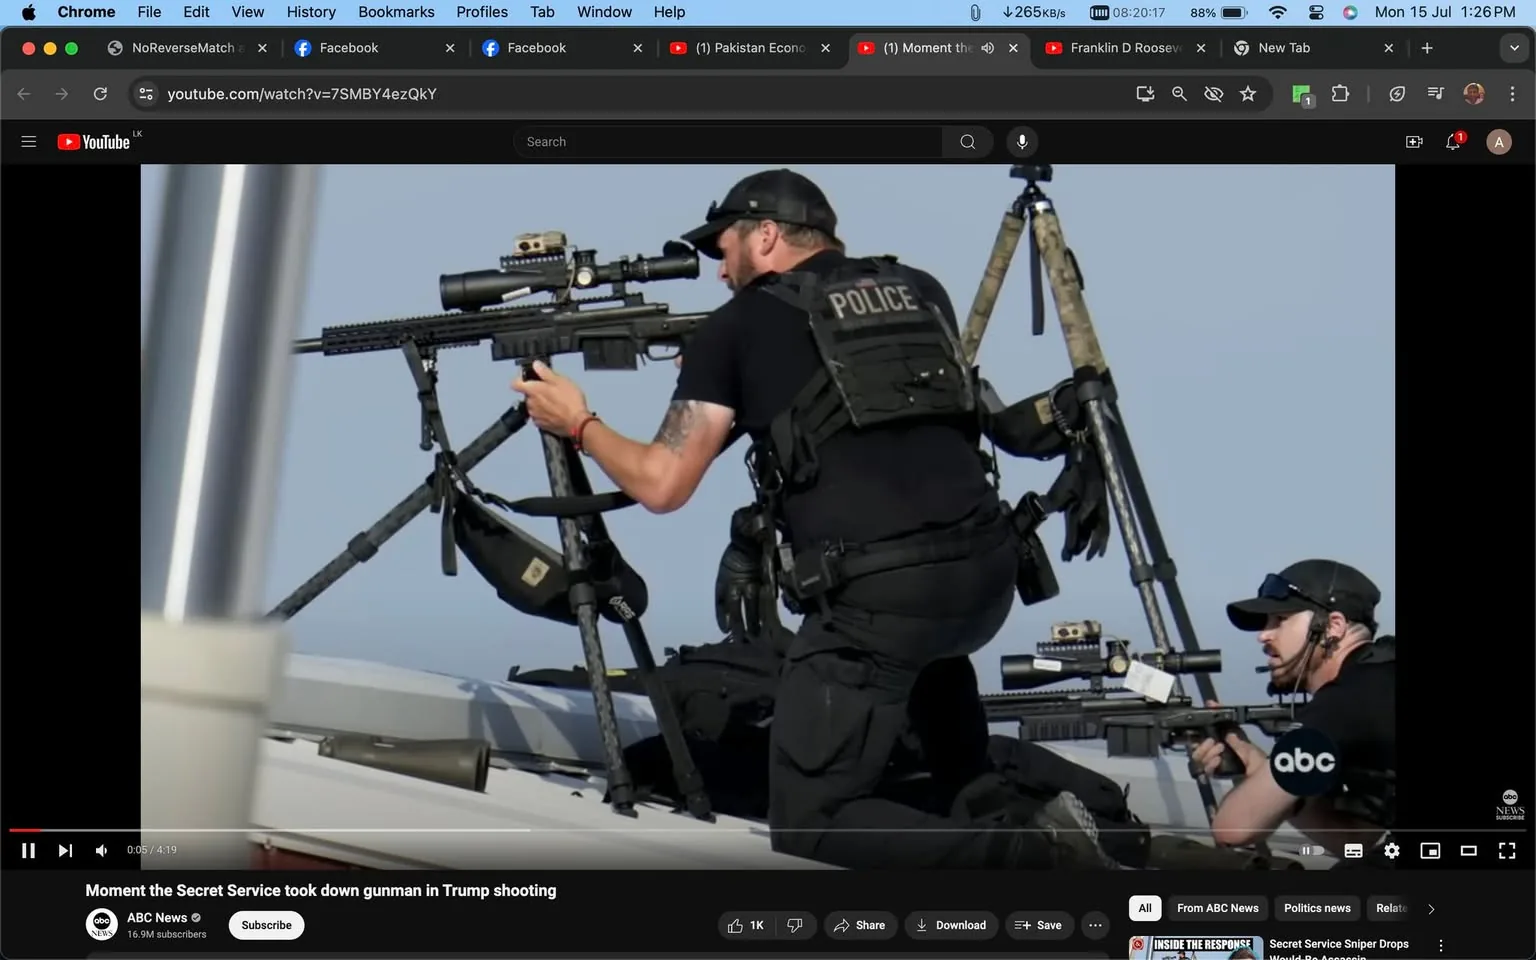Dislike the Trump shooting video
This screenshot has width=1536, height=960.
(x=795, y=925)
